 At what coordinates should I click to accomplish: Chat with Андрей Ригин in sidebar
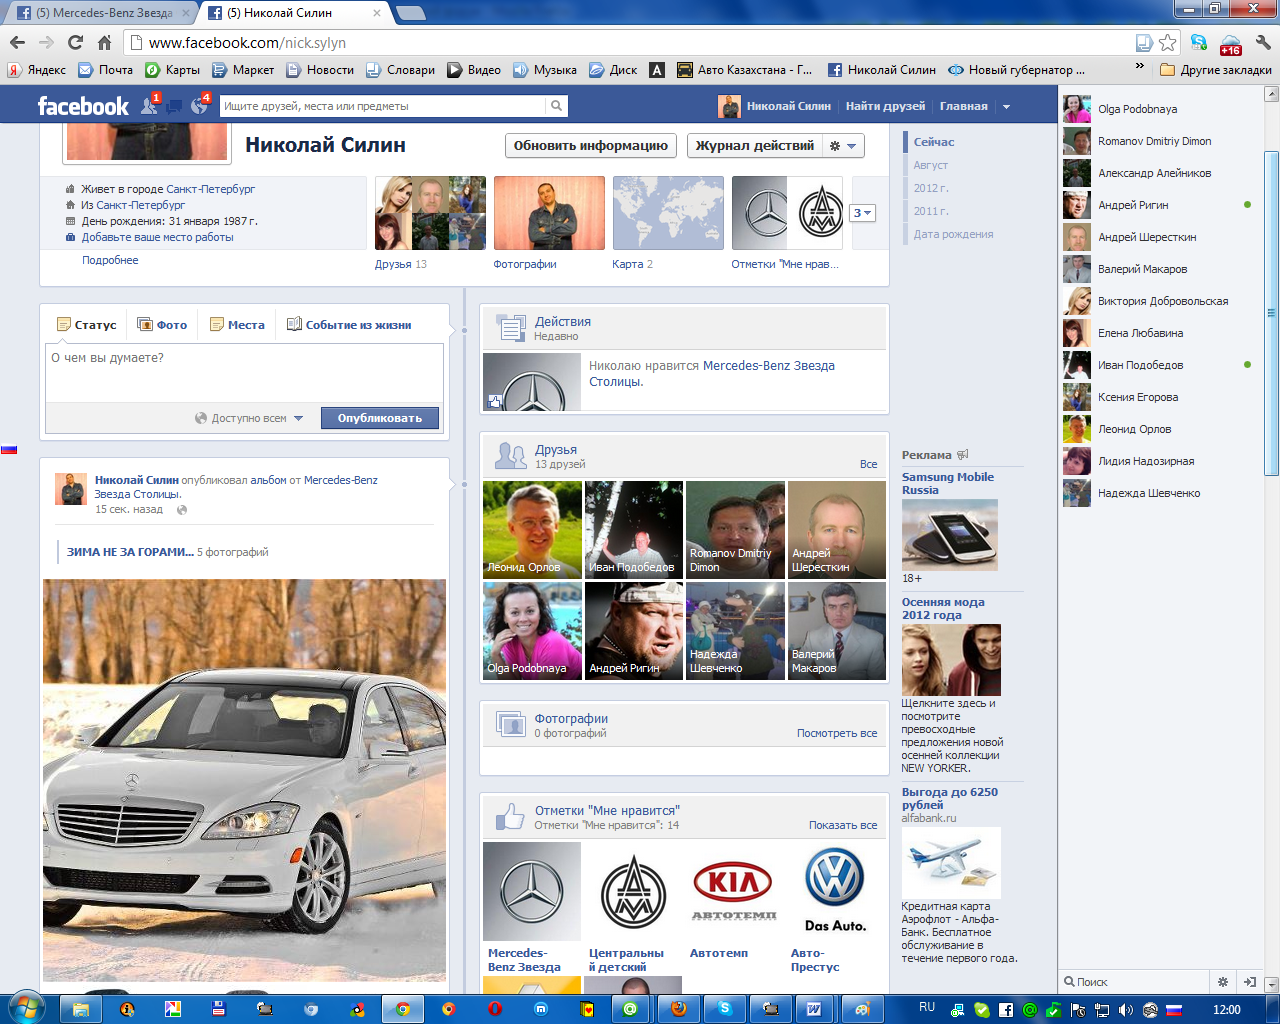[x=1157, y=205]
